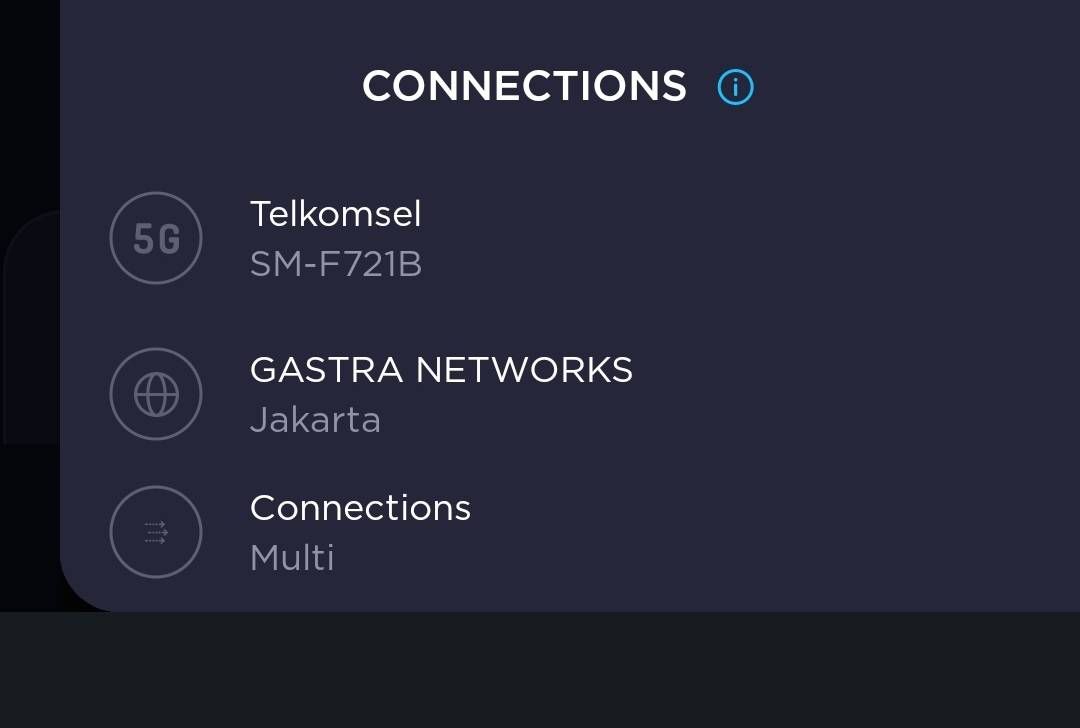Screen dimensions: 1080x728
Task: Click the globe icon beside GASTRA NETWORKS
Action: point(155,393)
